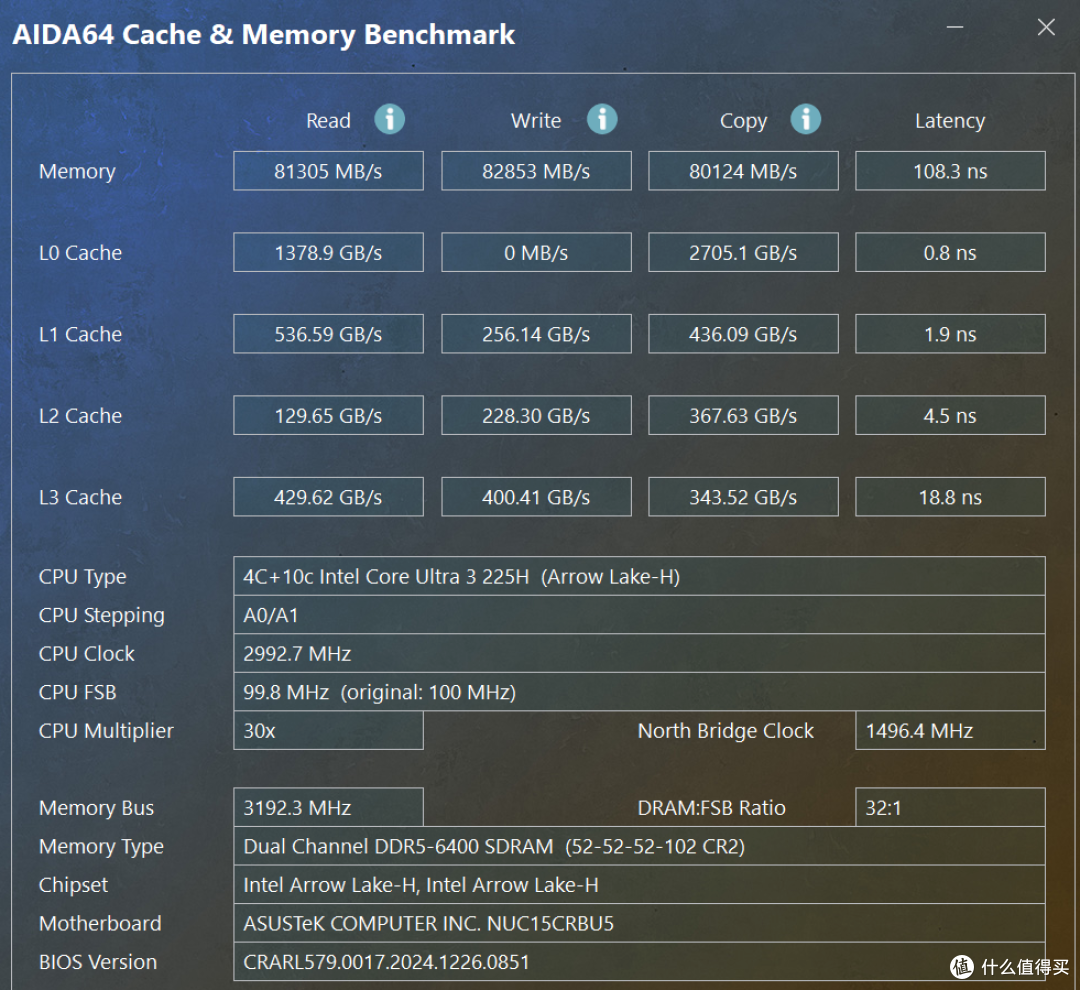This screenshot has width=1080, height=990.
Task: Click the info icon next to Read
Action: pyautogui.click(x=389, y=120)
